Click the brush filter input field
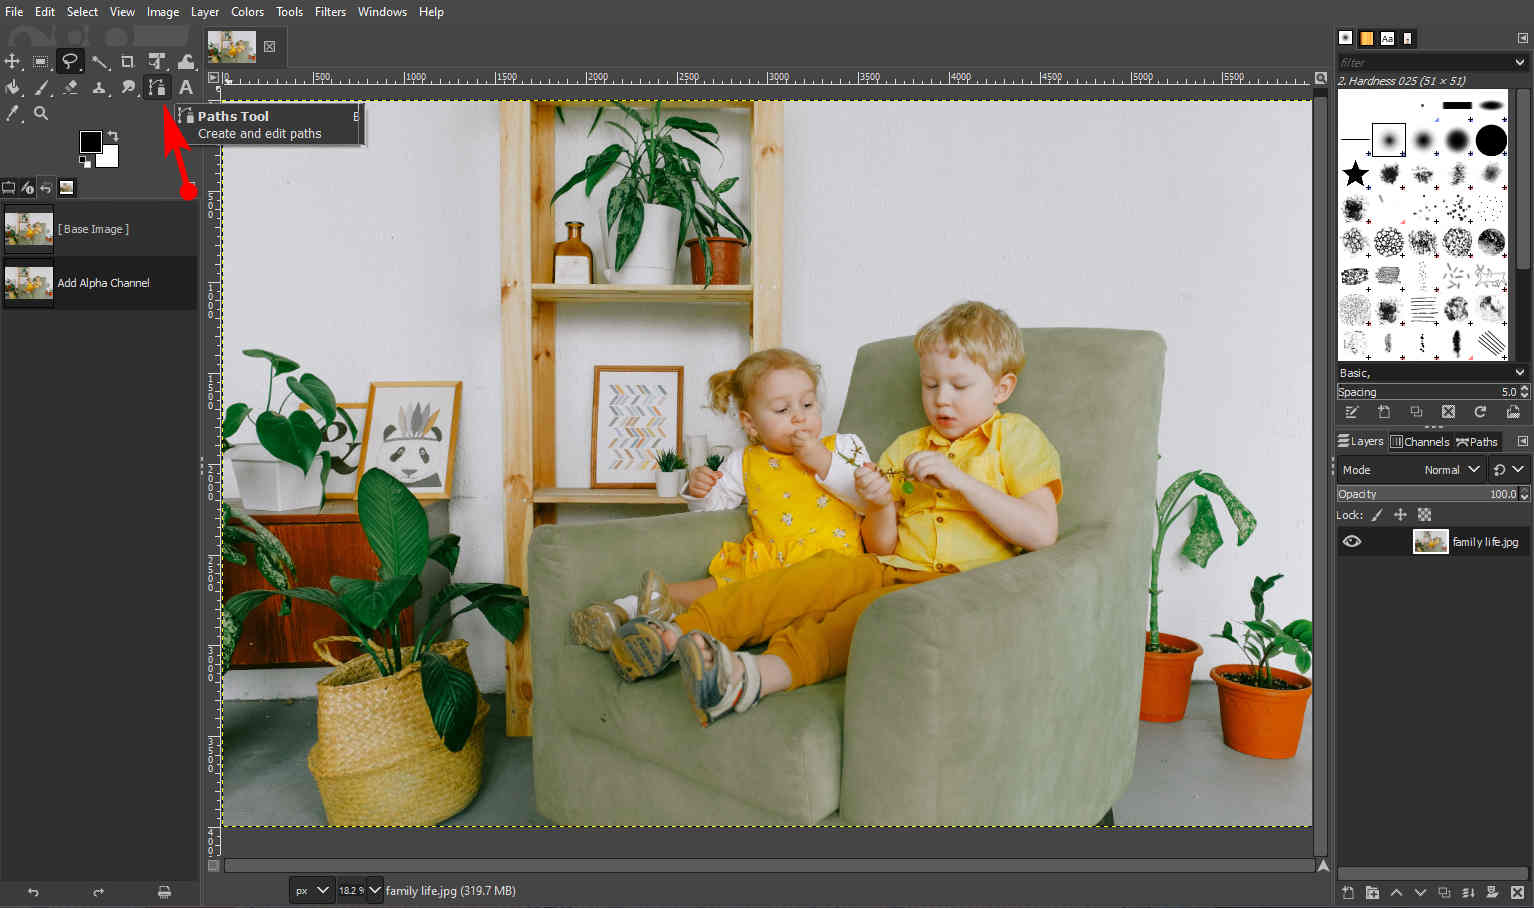The height and width of the screenshot is (908, 1534). click(1423, 62)
